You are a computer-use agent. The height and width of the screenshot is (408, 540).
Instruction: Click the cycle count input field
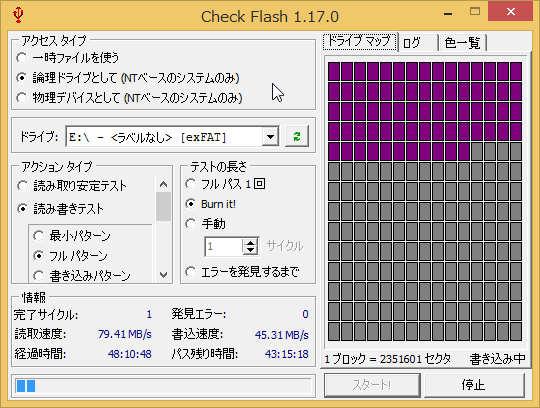pos(224,247)
